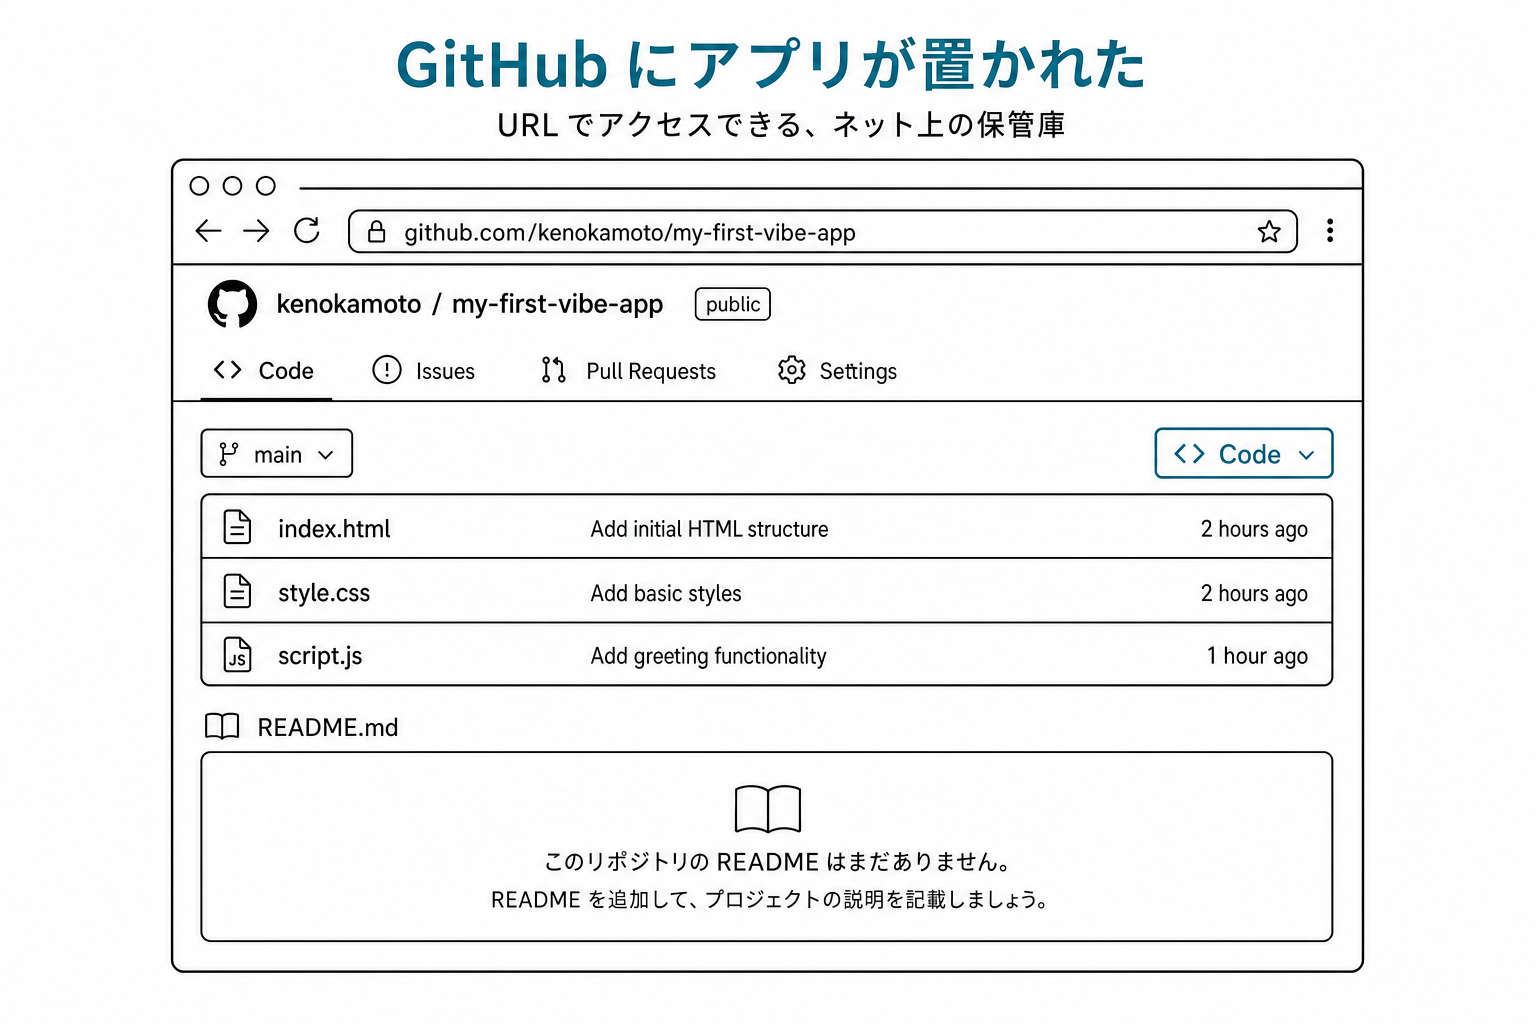The height and width of the screenshot is (1024, 1536).
Task: Open commit 'Add initial HTML structure'
Action: 709,529
